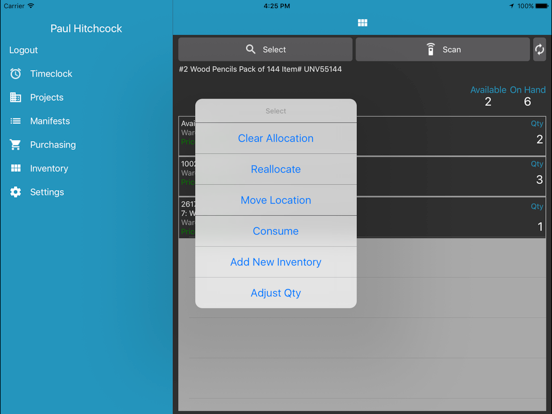Click the Purchasing cart icon
552x414 pixels.
coord(15,145)
